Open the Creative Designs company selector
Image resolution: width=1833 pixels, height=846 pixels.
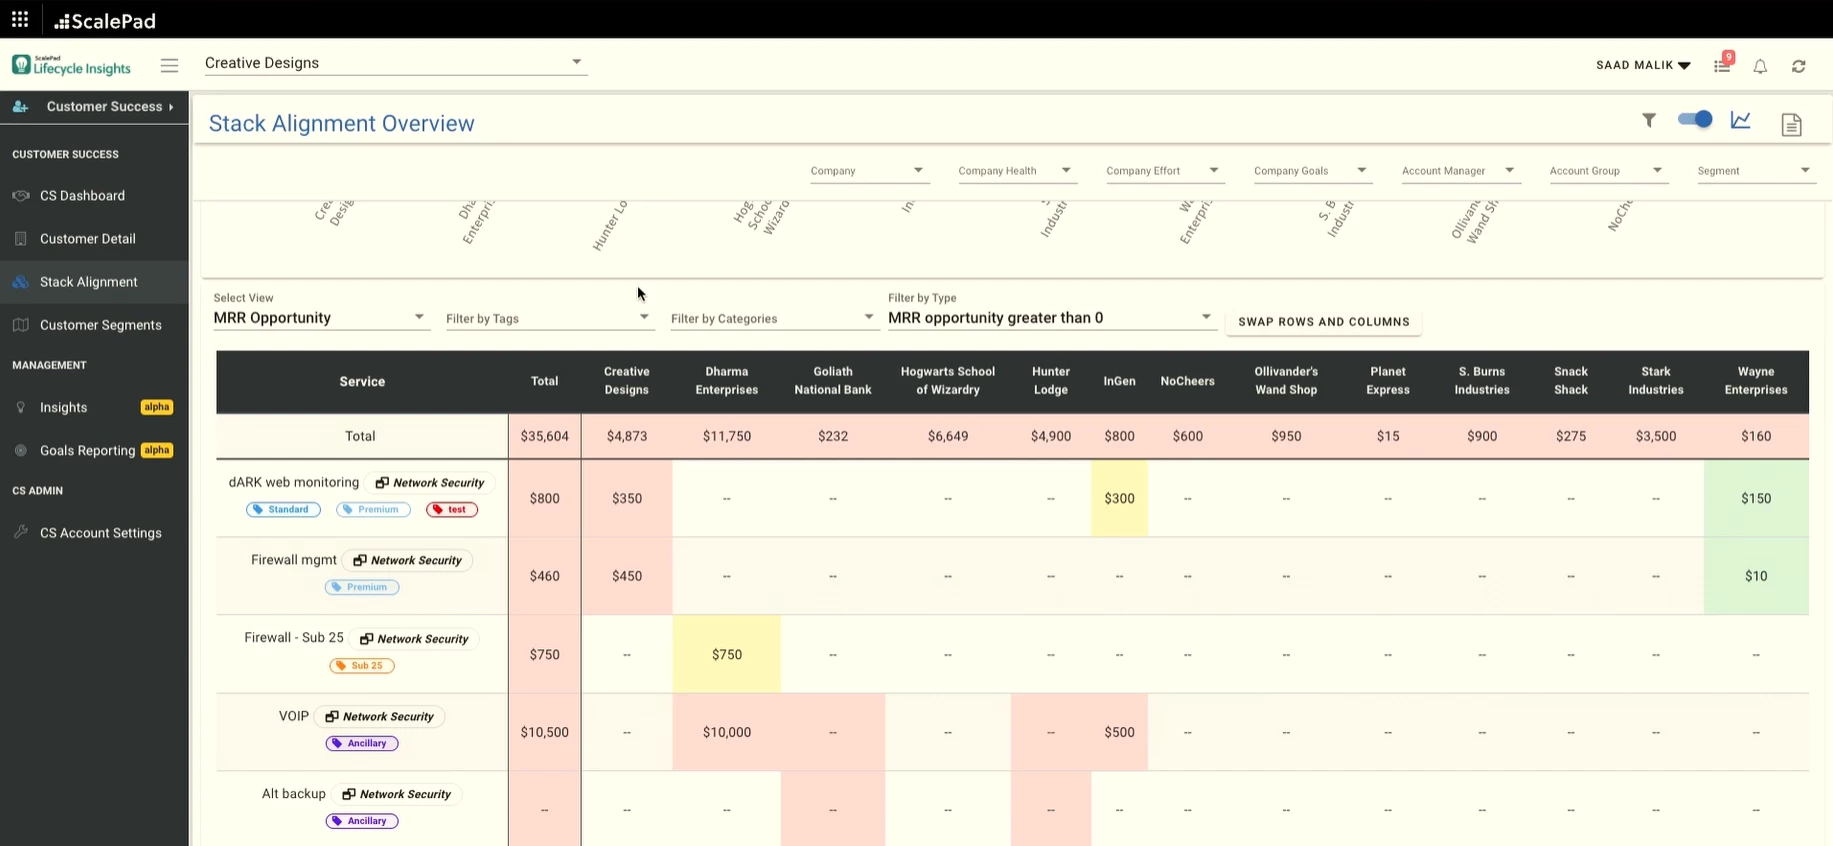pyautogui.click(x=394, y=63)
